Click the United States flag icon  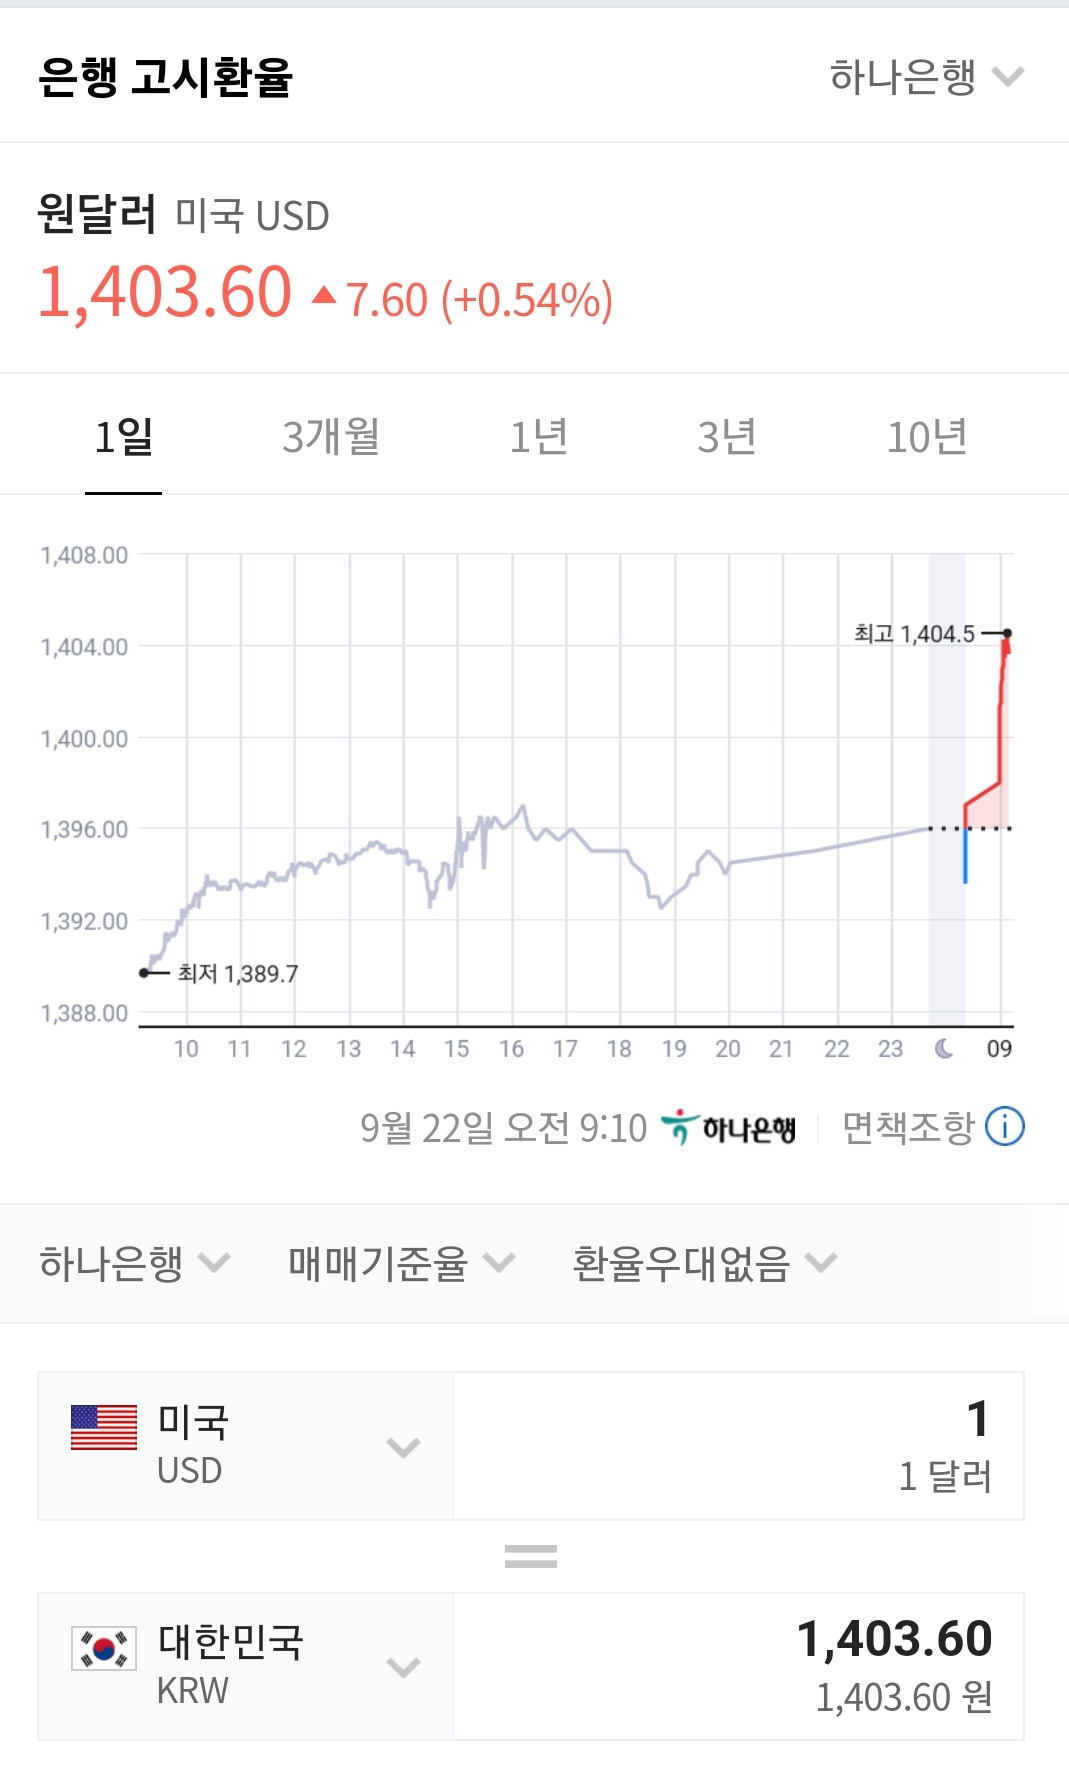click(x=104, y=1427)
